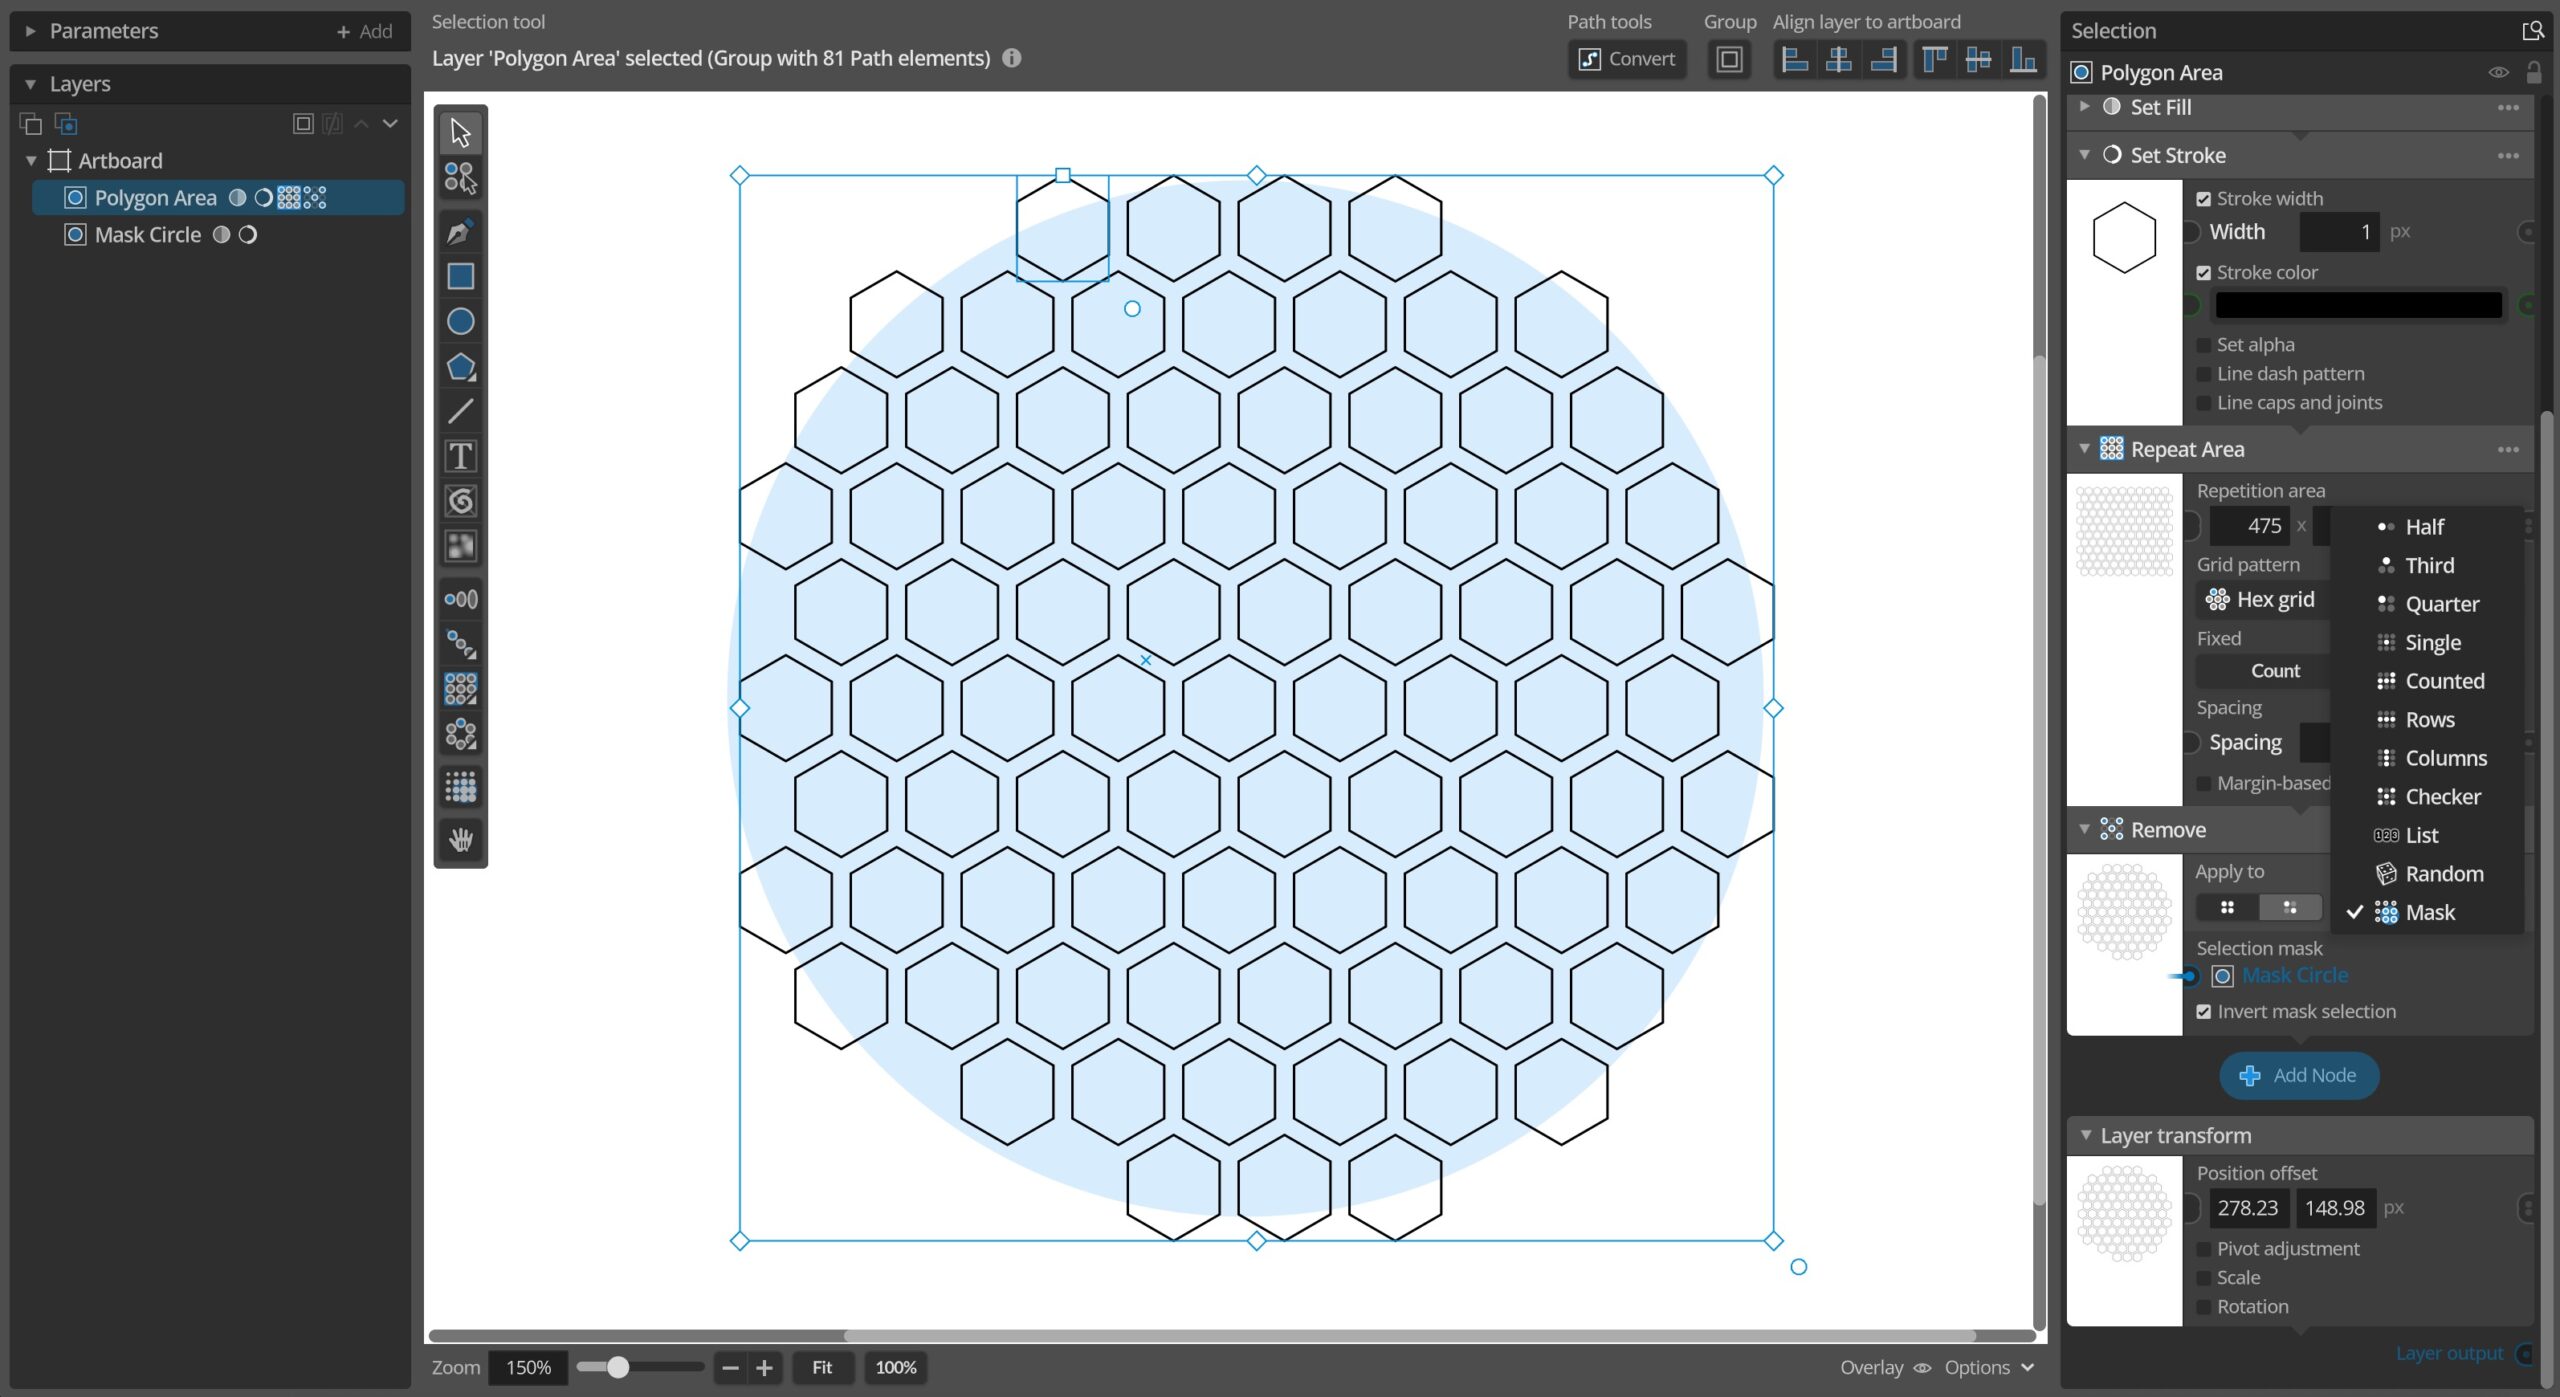Toggle Polygon Area visibility eye icon

click(2497, 72)
